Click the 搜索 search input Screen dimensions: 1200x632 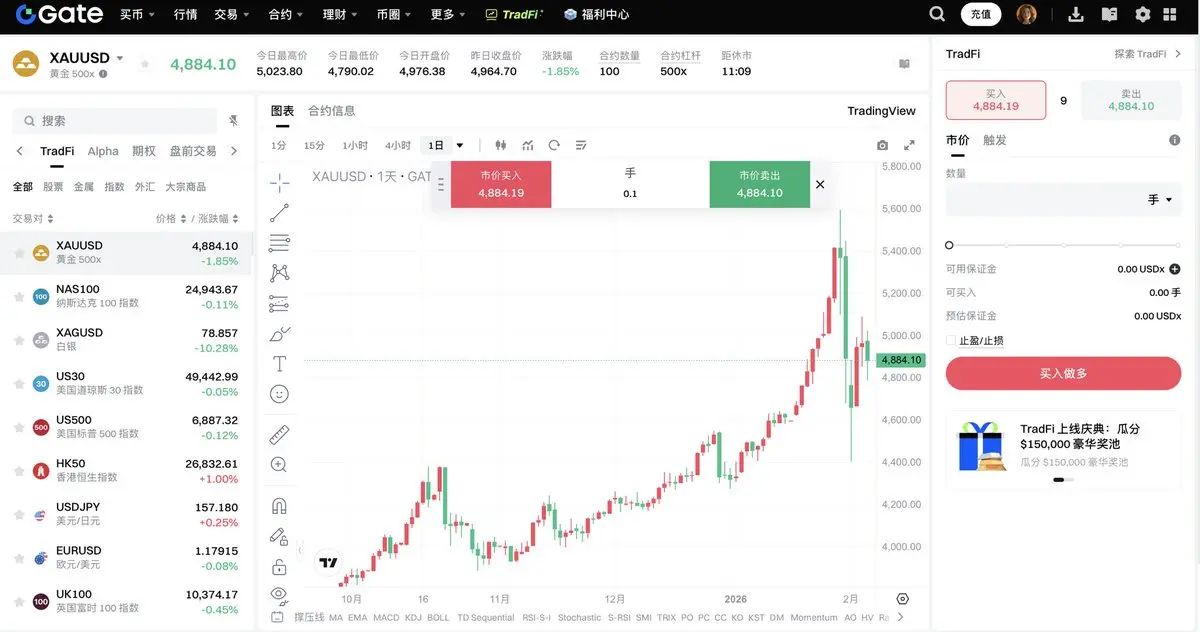click(x=114, y=120)
